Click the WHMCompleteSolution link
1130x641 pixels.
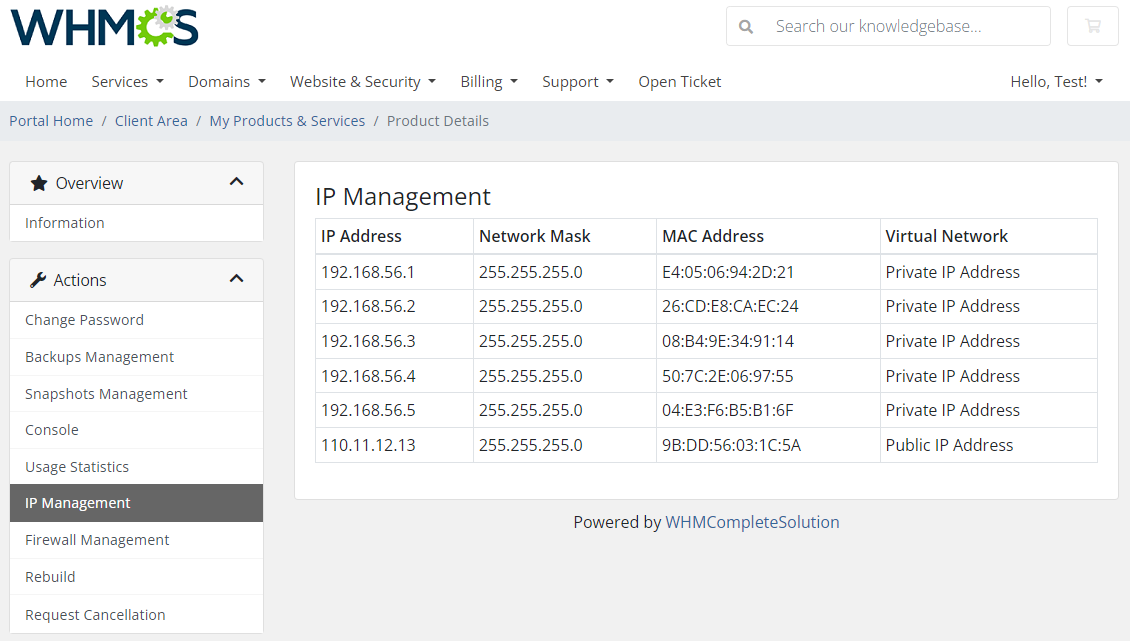(x=753, y=522)
